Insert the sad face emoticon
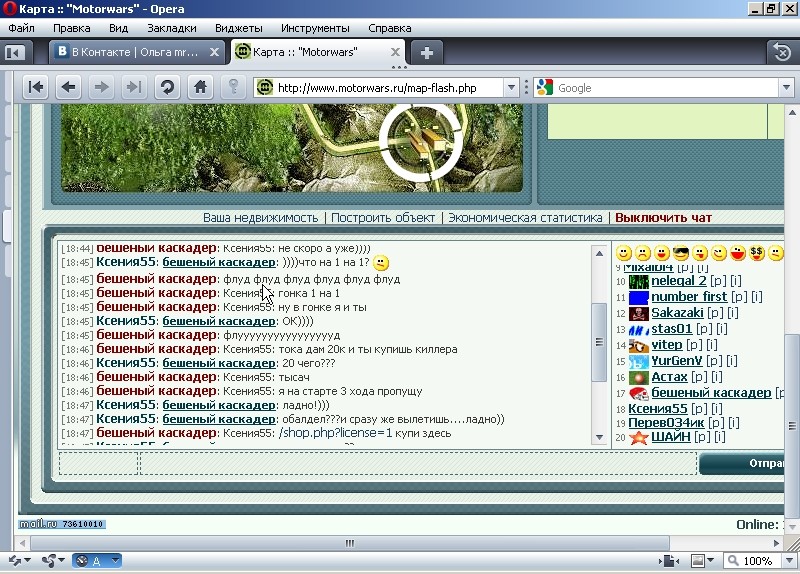 click(643, 253)
